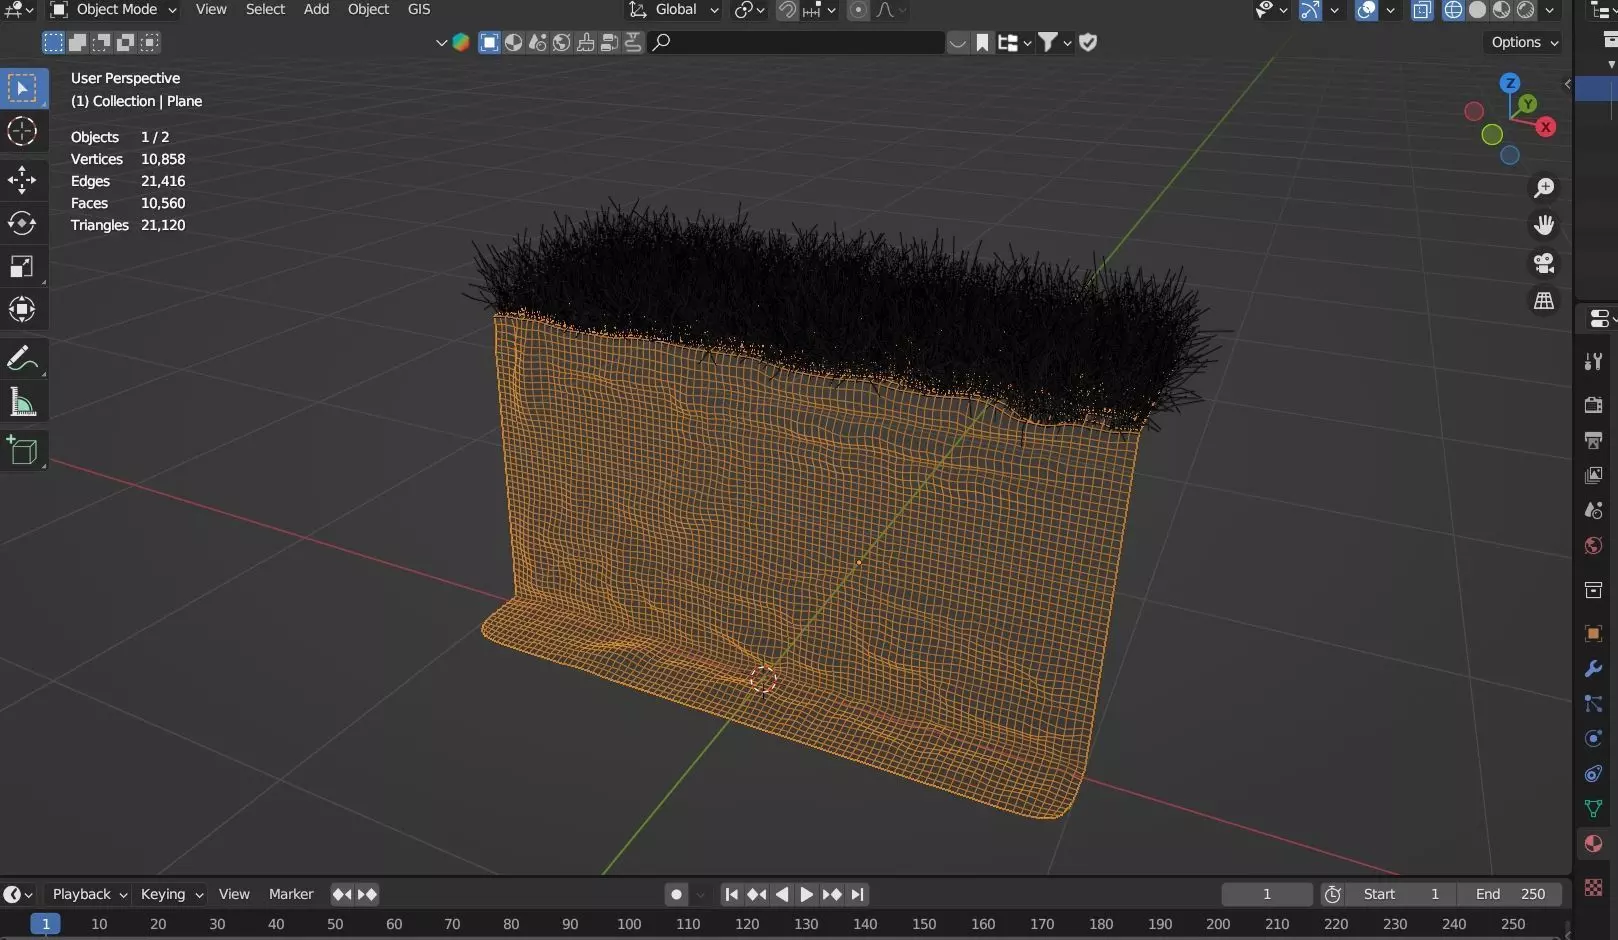This screenshot has width=1618, height=940.
Task: Open the Output properties tab
Action: pos(1594,440)
